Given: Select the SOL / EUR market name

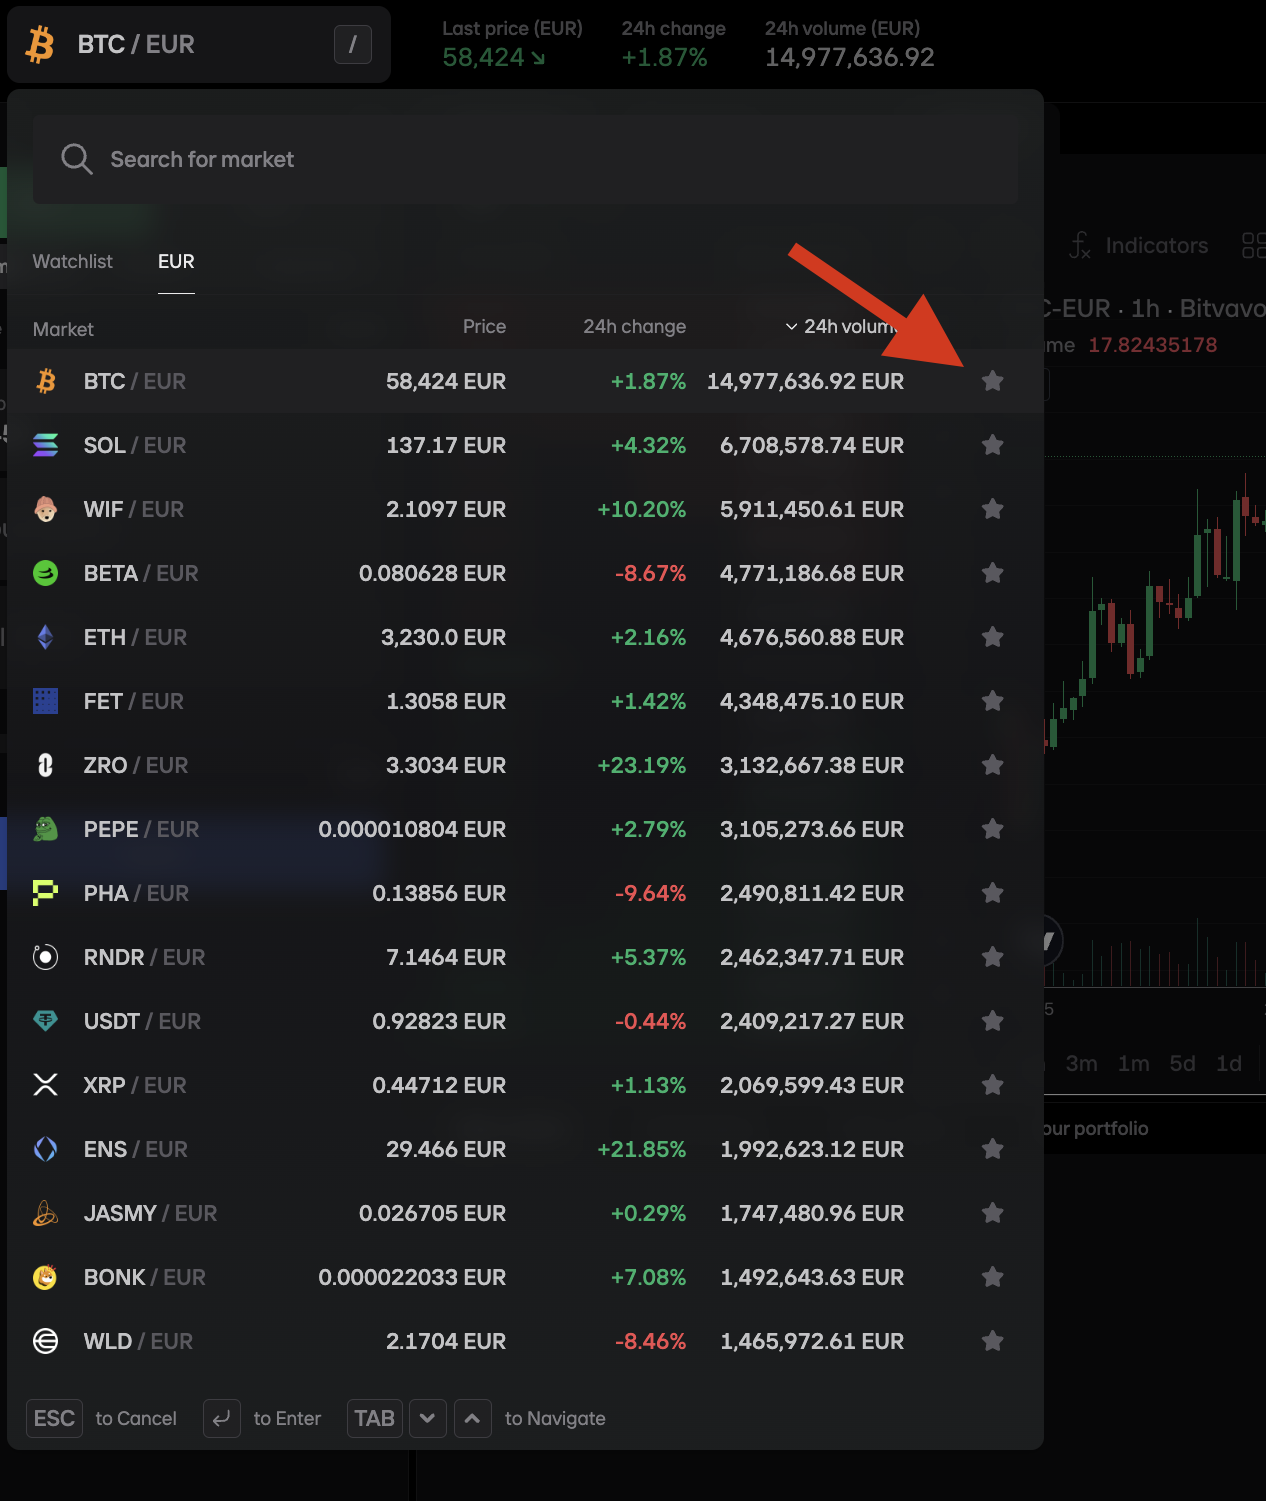Looking at the screenshot, I should [x=135, y=445].
